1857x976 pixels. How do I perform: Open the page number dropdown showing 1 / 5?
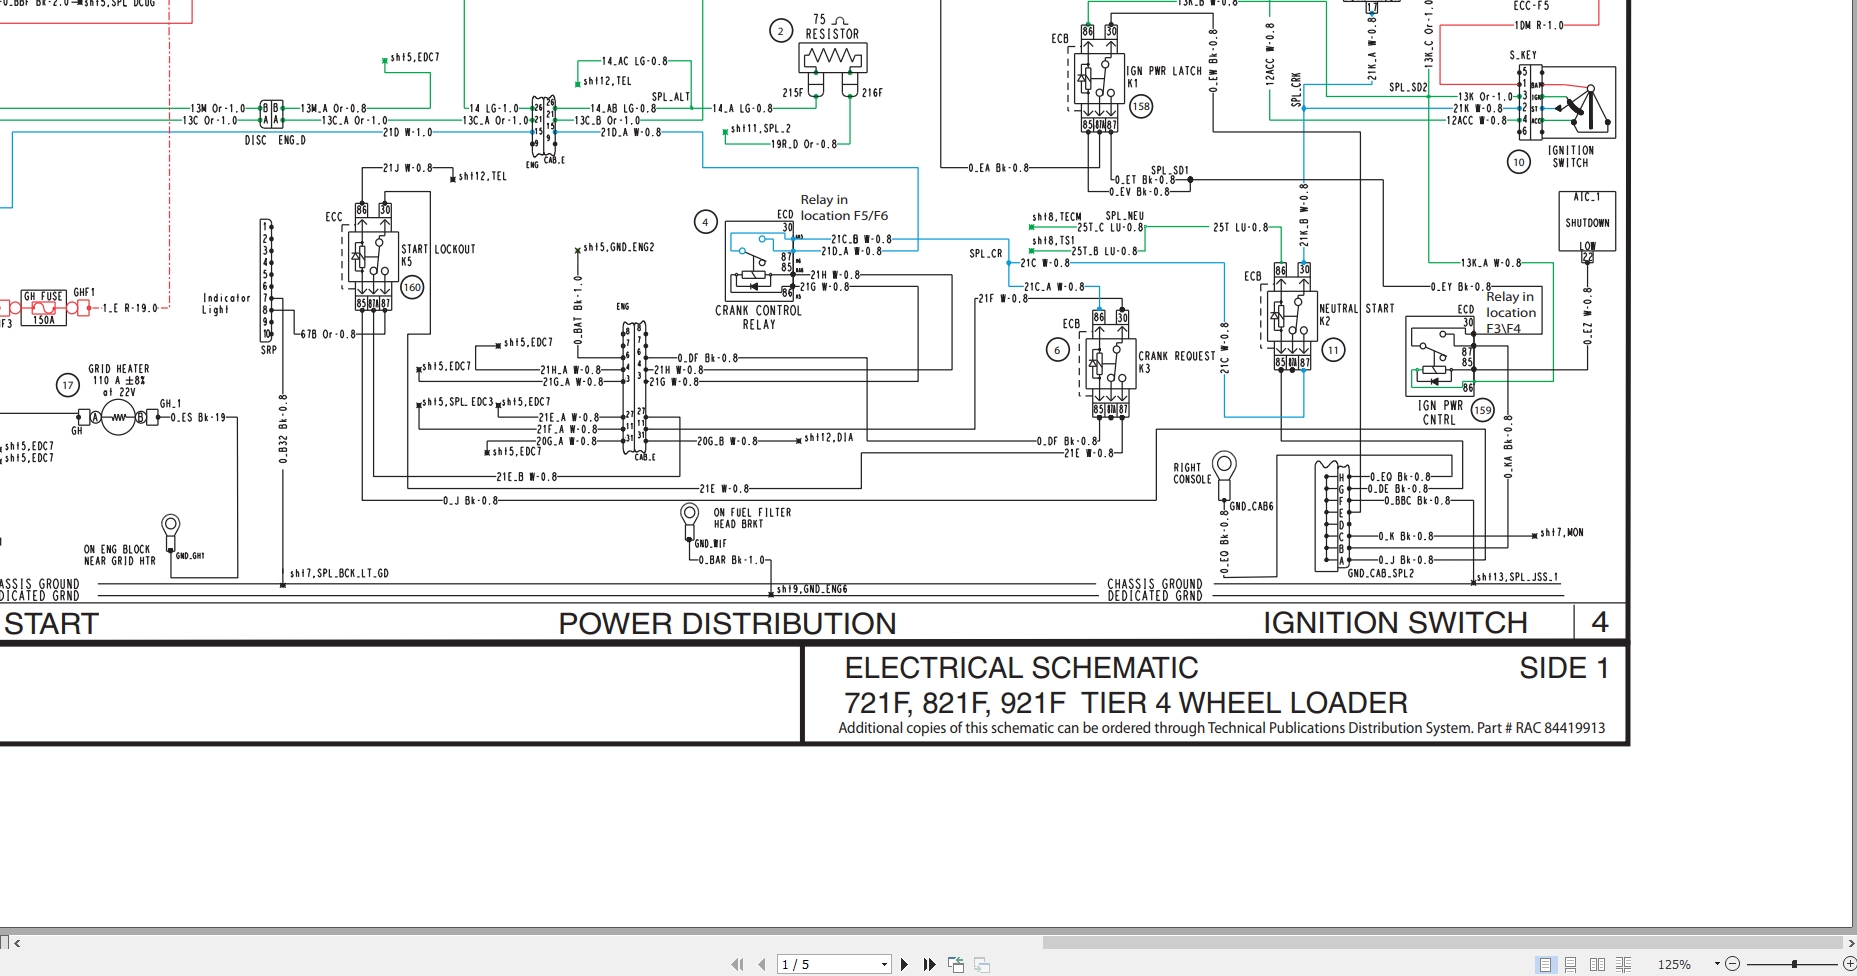[884, 965]
